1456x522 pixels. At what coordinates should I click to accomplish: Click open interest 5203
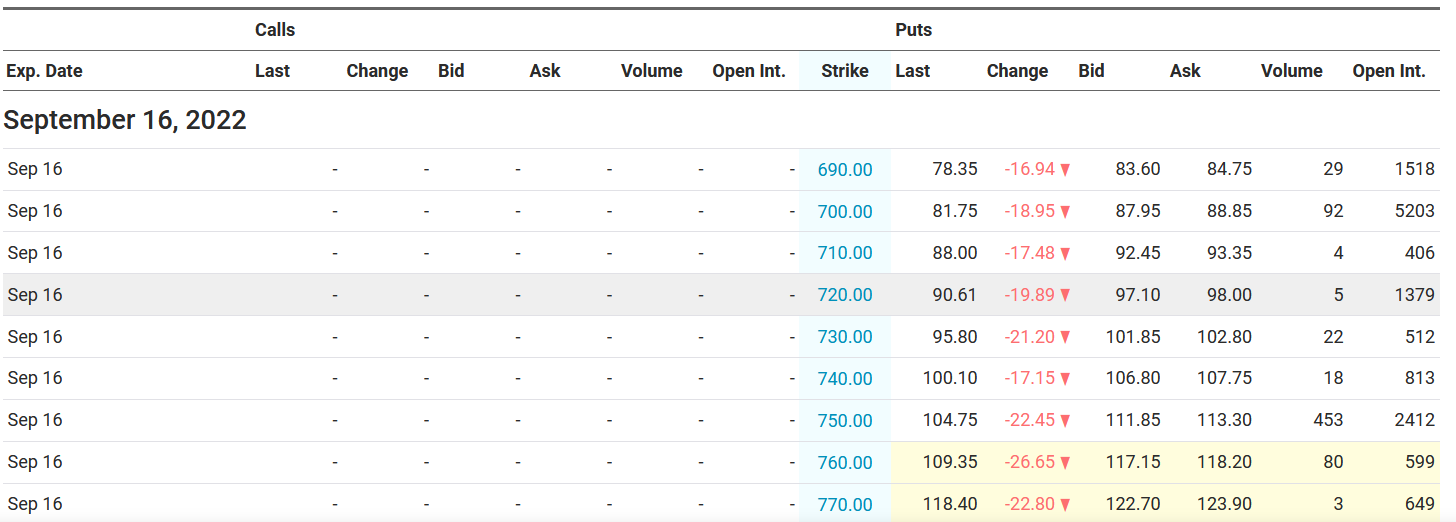pyautogui.click(x=1415, y=211)
